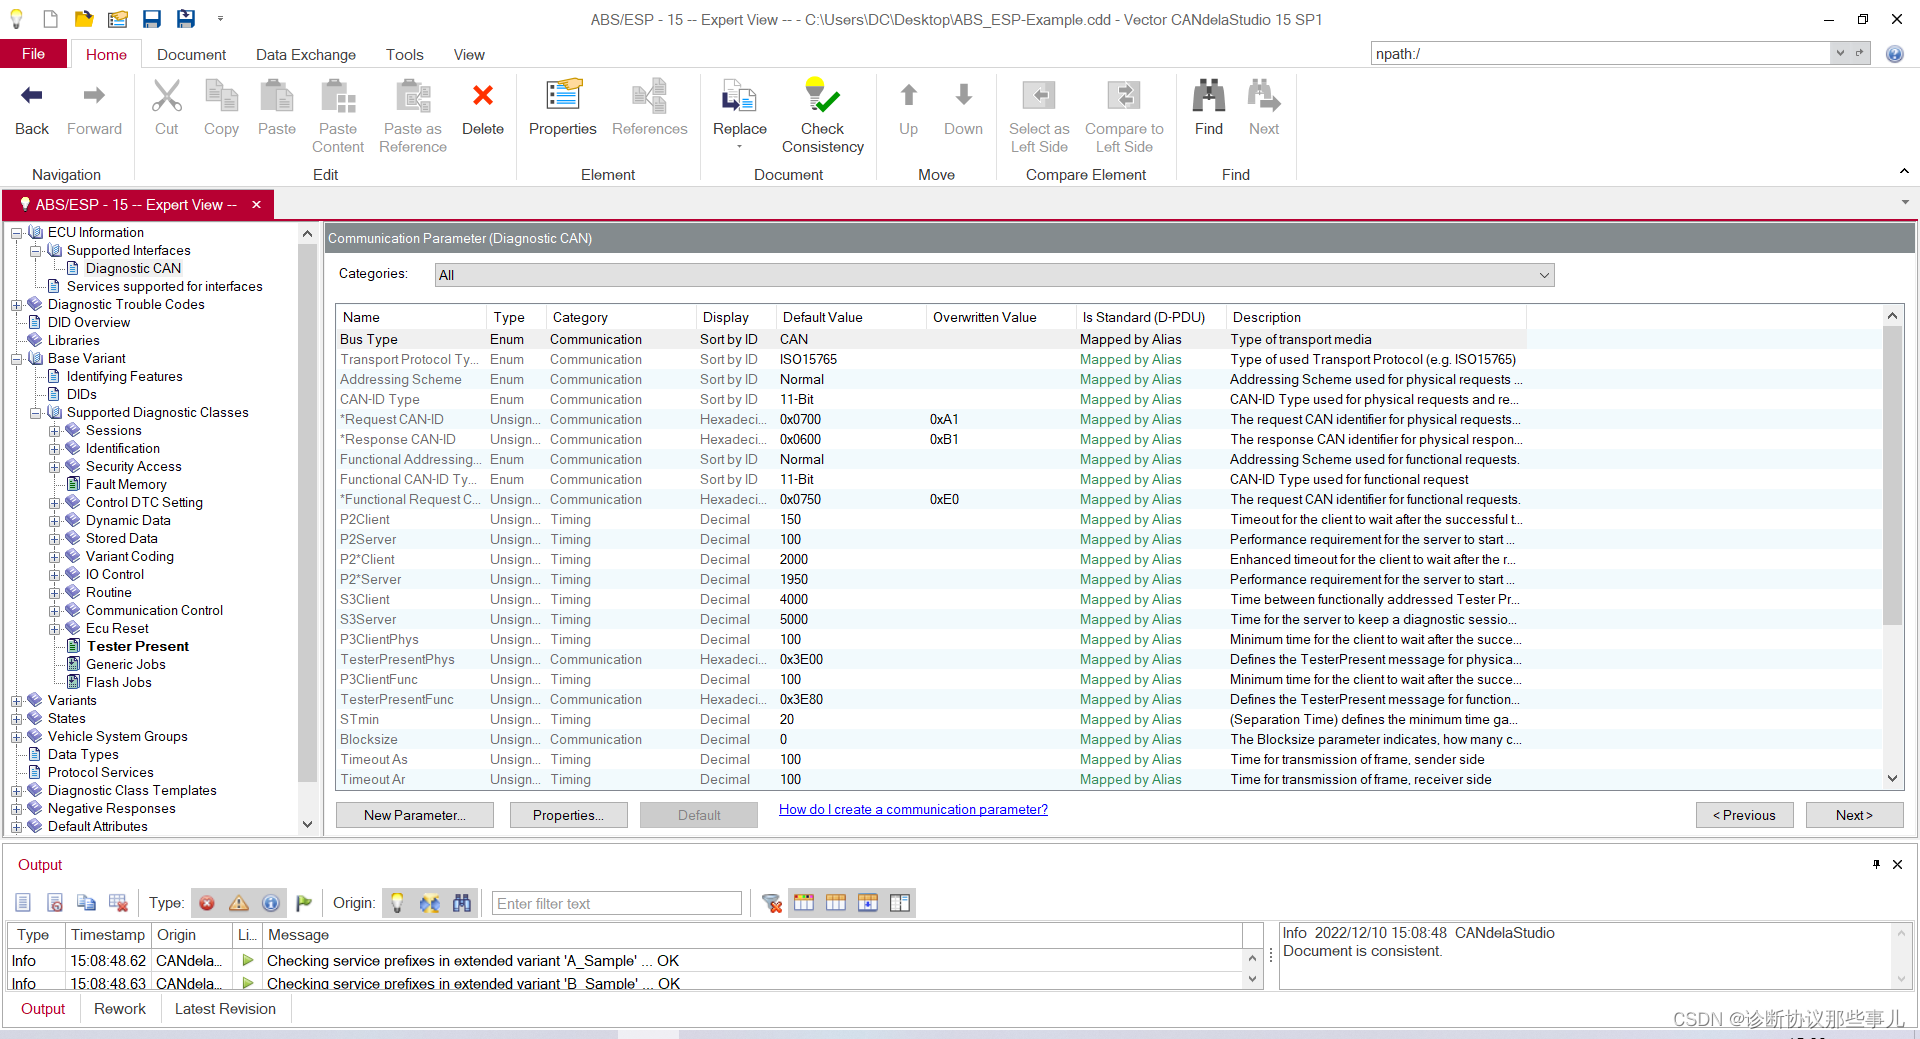Clear the output filter with funnel icon
This screenshot has height=1039, width=1920.
pos(772,903)
